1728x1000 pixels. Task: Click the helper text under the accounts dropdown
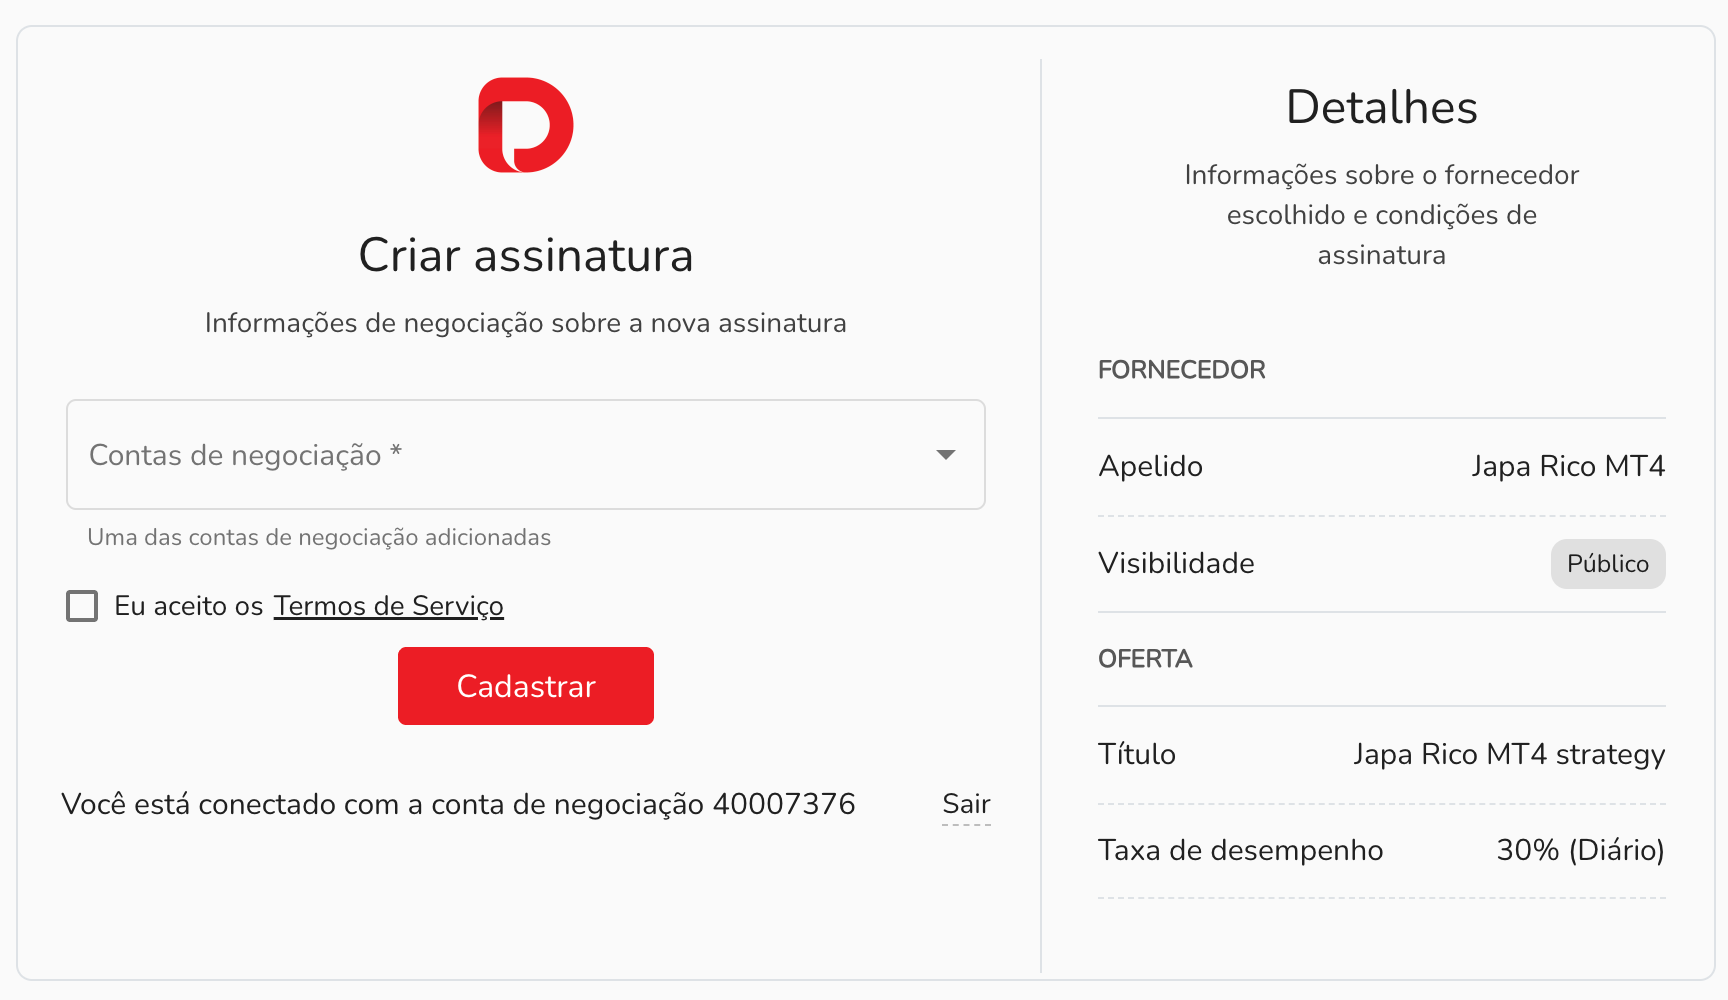click(x=319, y=537)
